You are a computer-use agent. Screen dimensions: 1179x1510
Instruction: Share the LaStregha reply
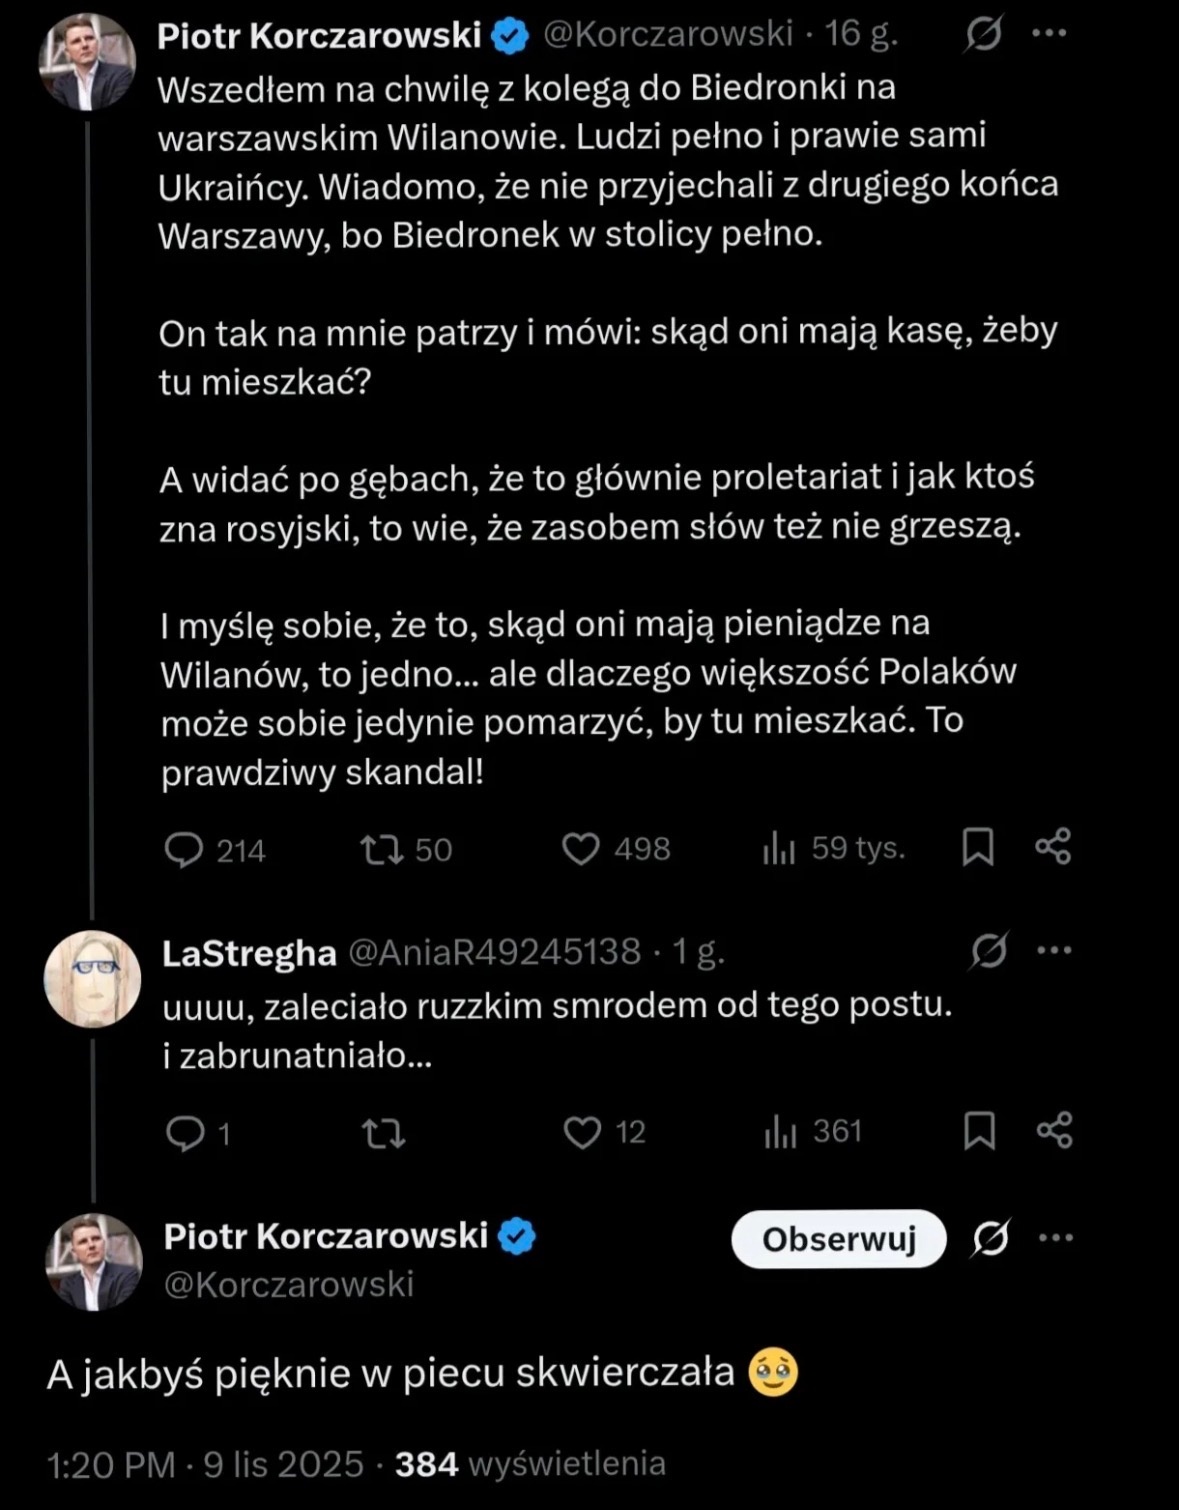pos(1055,1130)
